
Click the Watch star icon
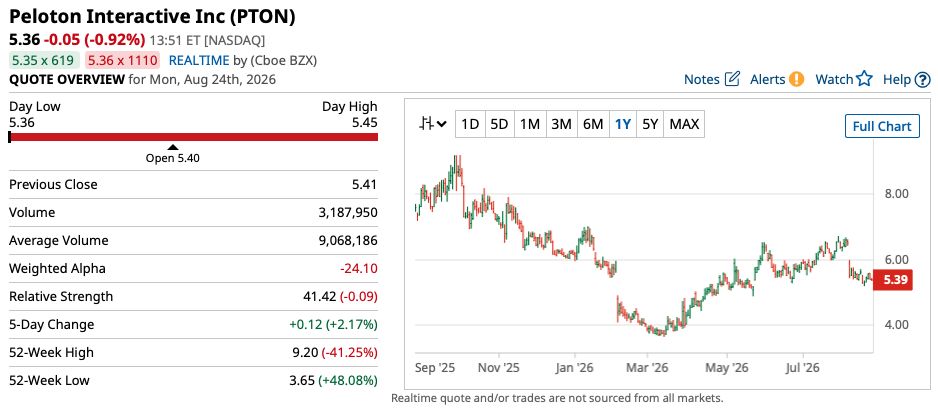coord(864,79)
